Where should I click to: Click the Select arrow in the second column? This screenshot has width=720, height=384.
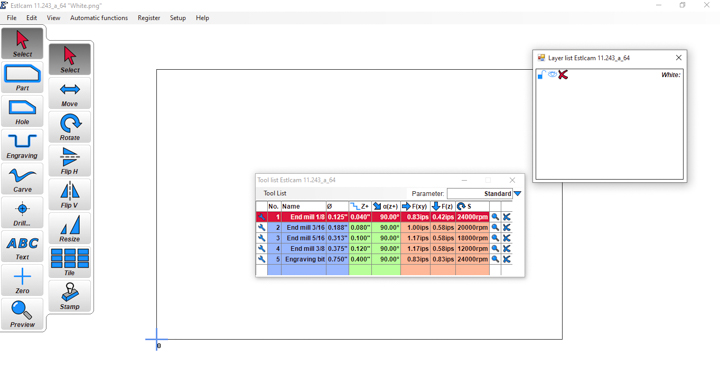point(70,59)
